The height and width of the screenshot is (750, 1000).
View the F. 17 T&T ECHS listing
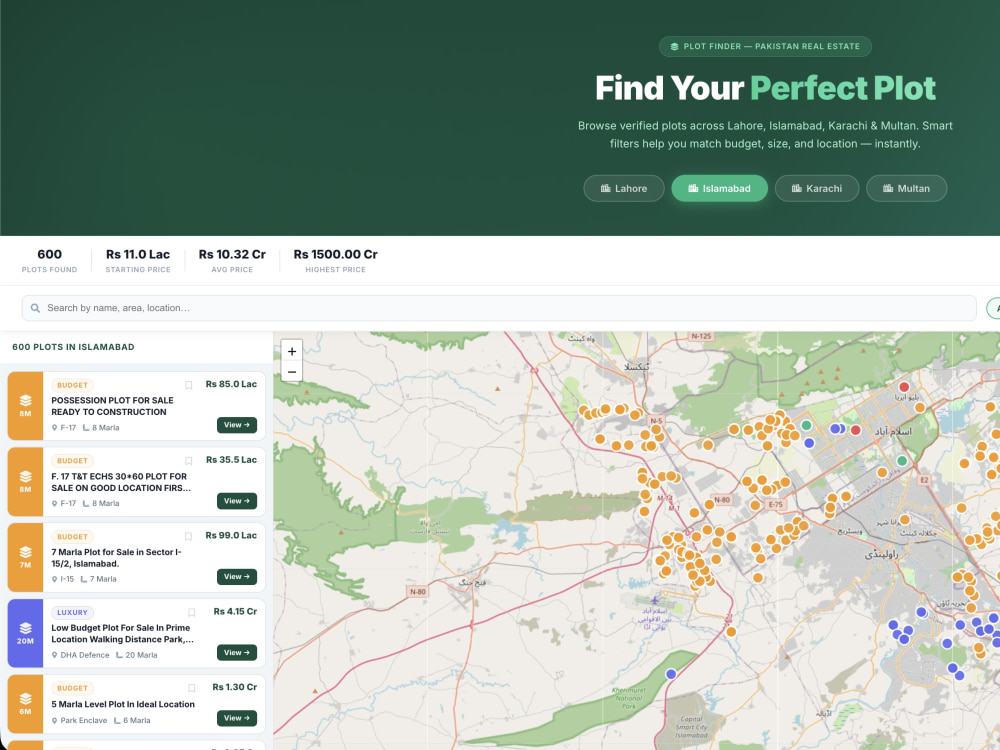237,501
